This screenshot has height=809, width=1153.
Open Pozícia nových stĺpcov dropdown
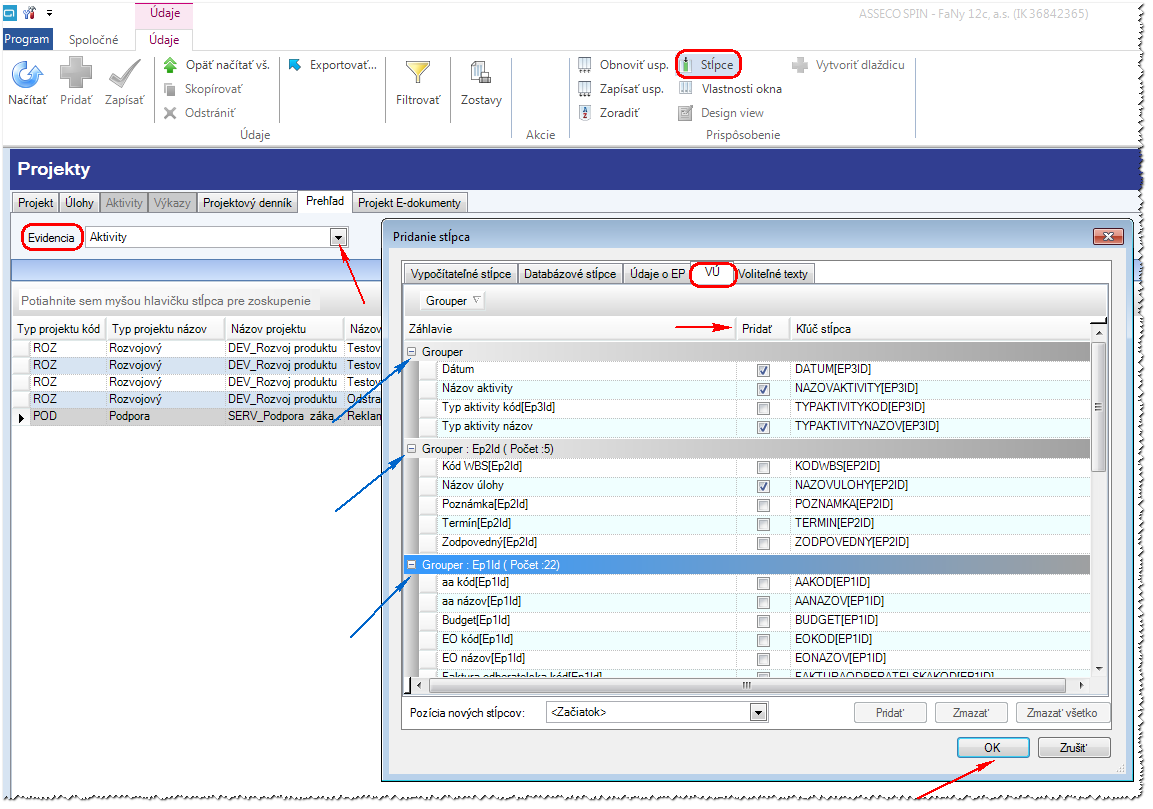coord(758,712)
